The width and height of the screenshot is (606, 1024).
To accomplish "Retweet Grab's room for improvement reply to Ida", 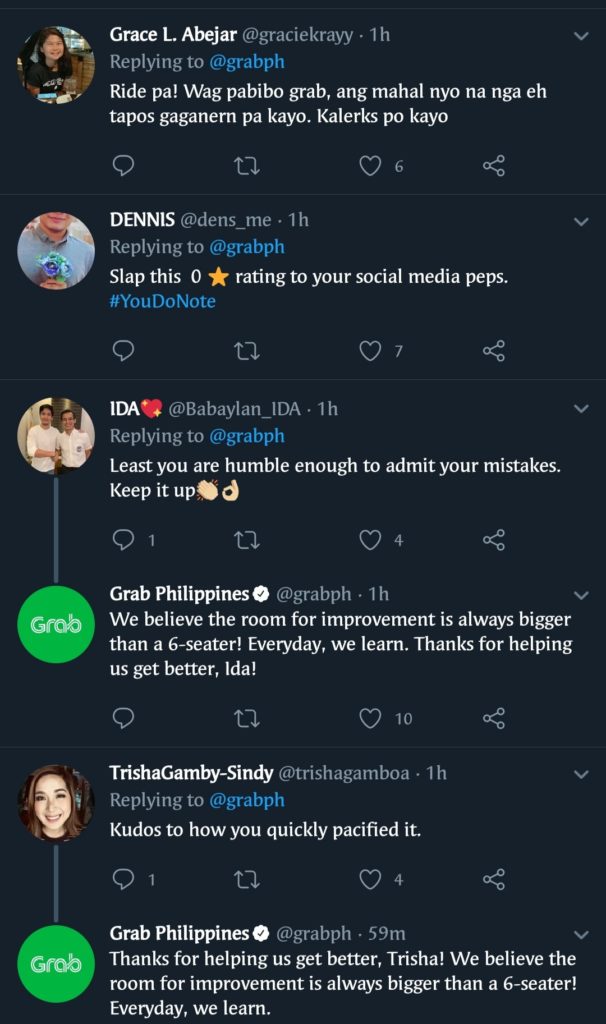I will click(247, 719).
